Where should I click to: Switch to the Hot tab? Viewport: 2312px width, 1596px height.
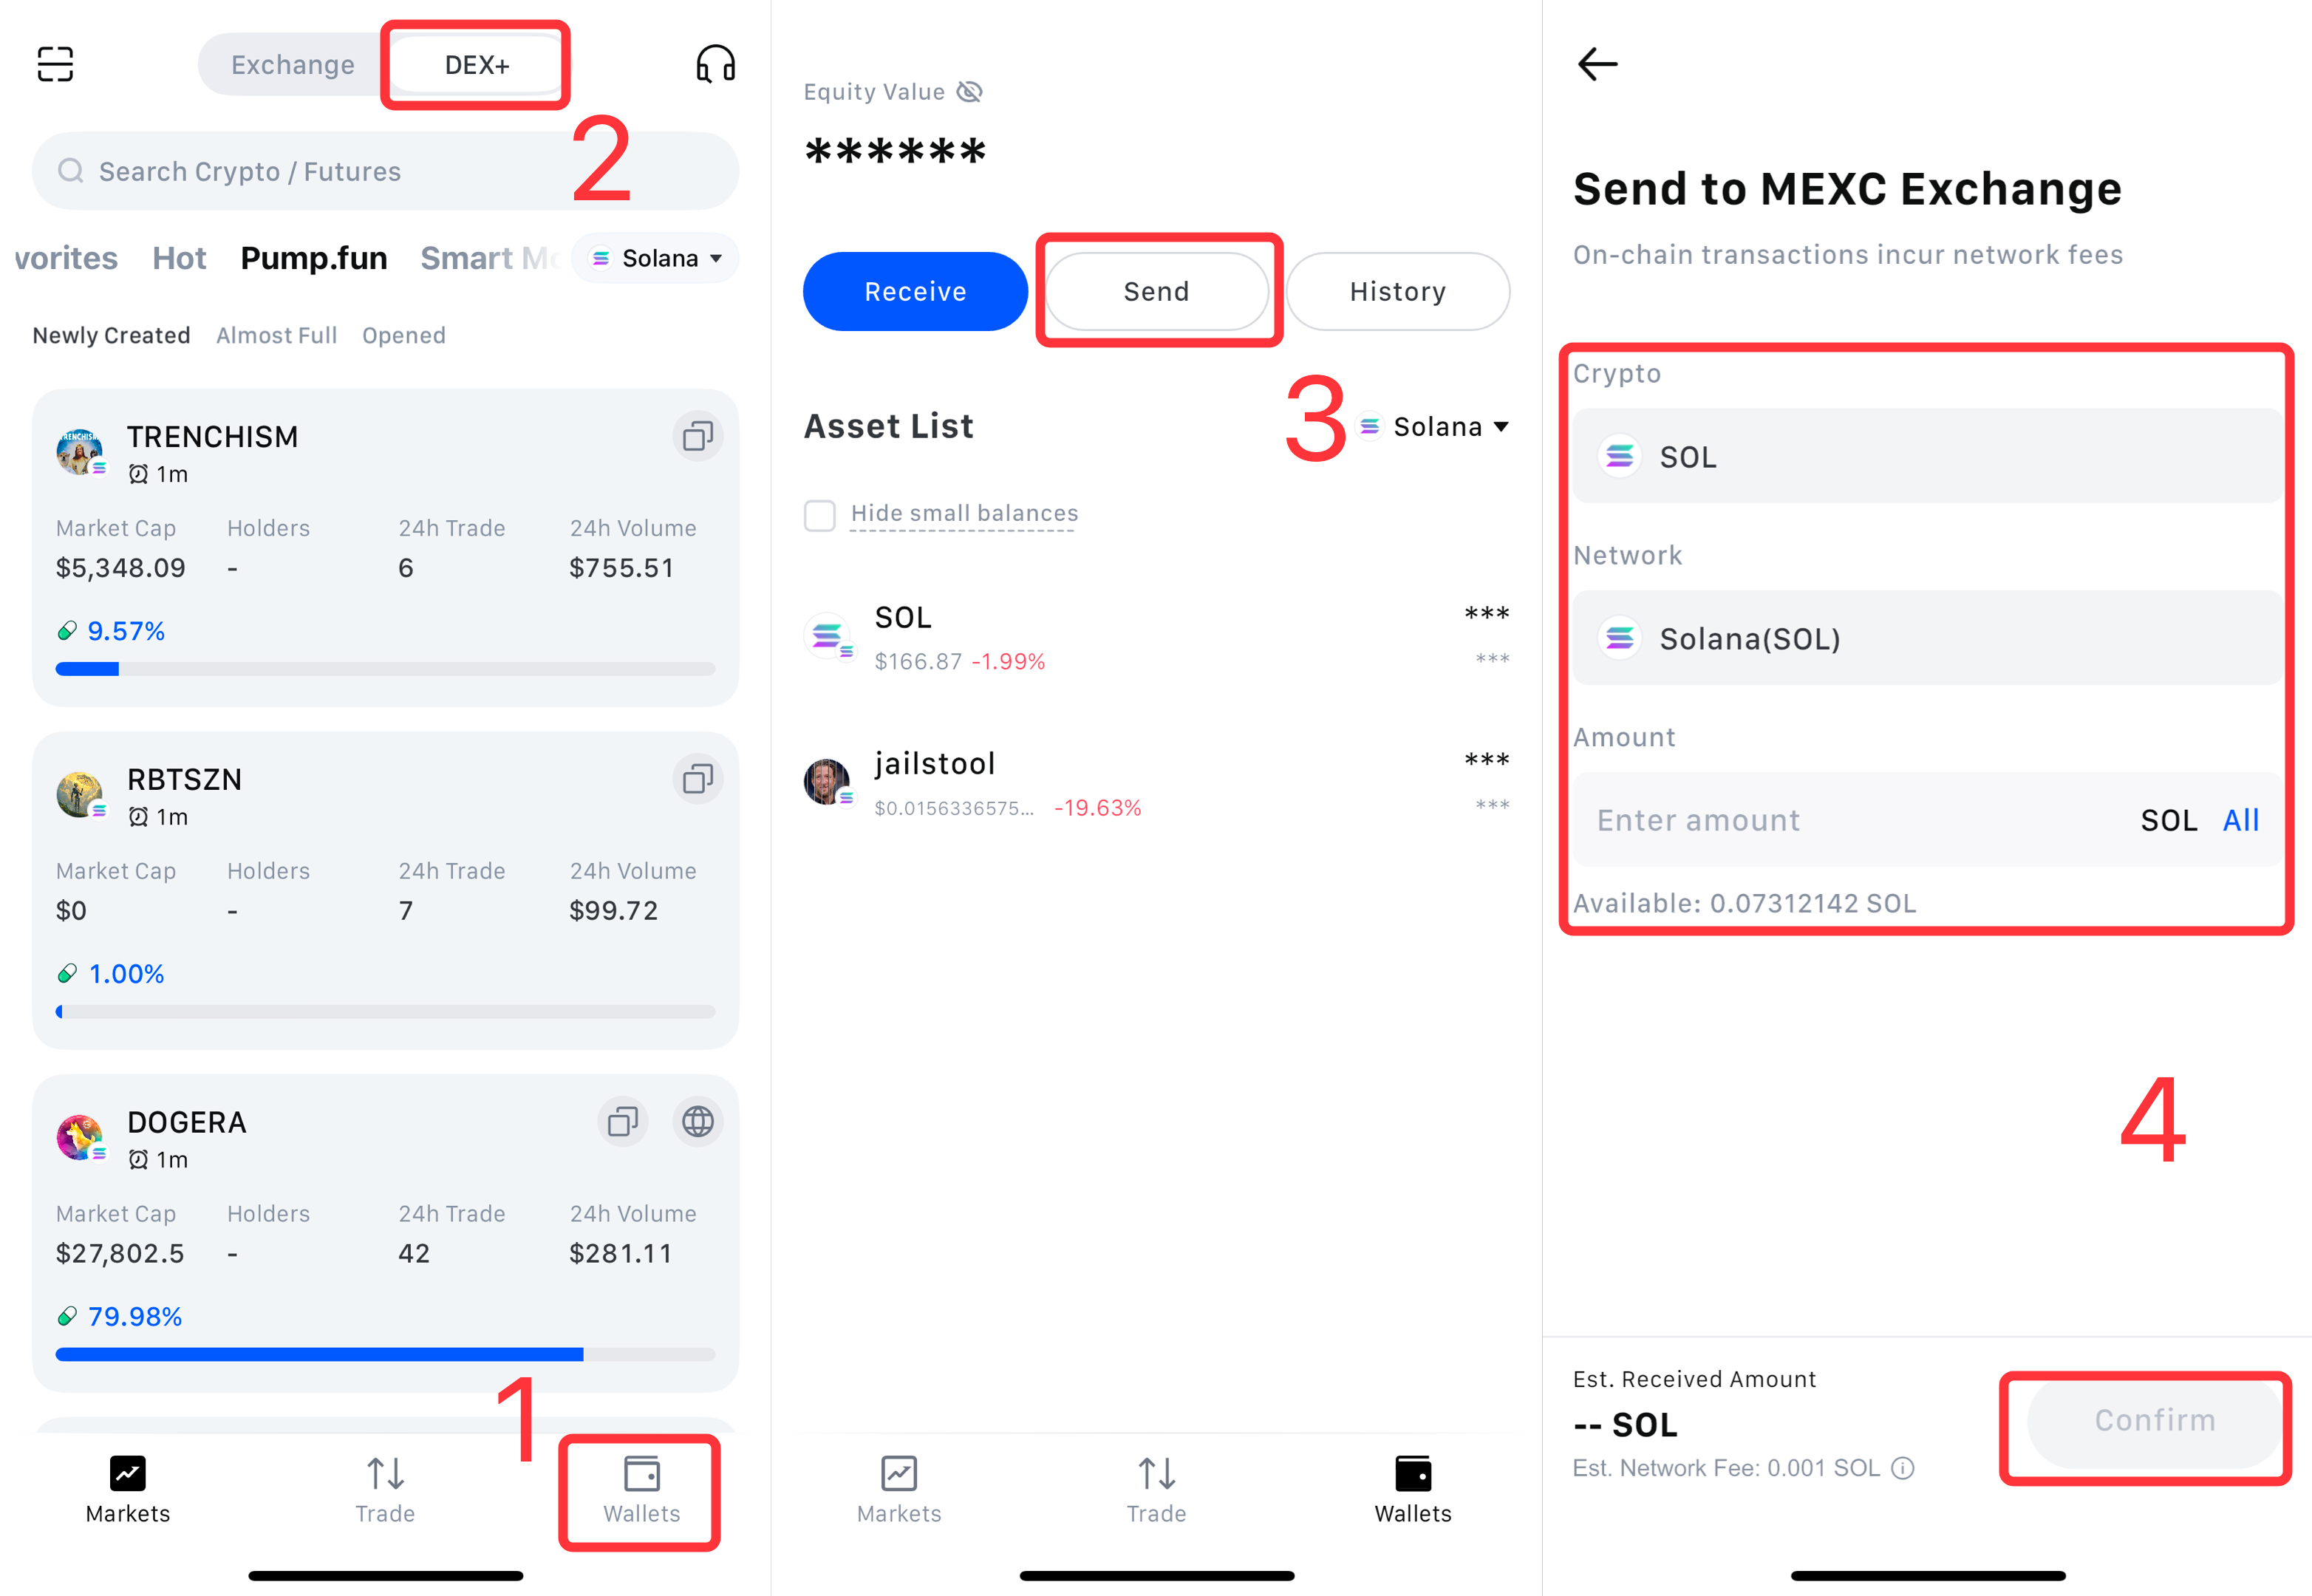coord(179,259)
